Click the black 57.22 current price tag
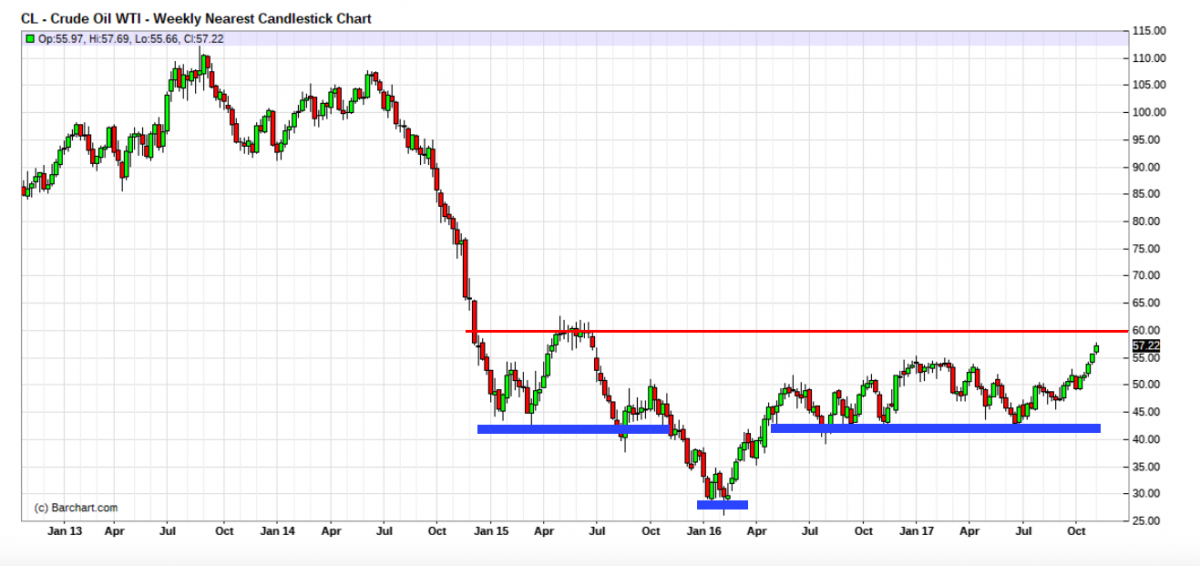This screenshot has width=1200, height=566. point(1146,346)
